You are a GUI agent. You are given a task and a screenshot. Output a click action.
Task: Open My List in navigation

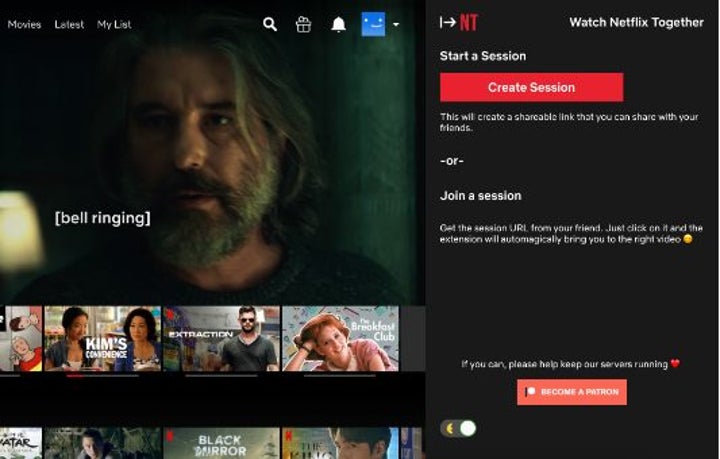(x=114, y=24)
